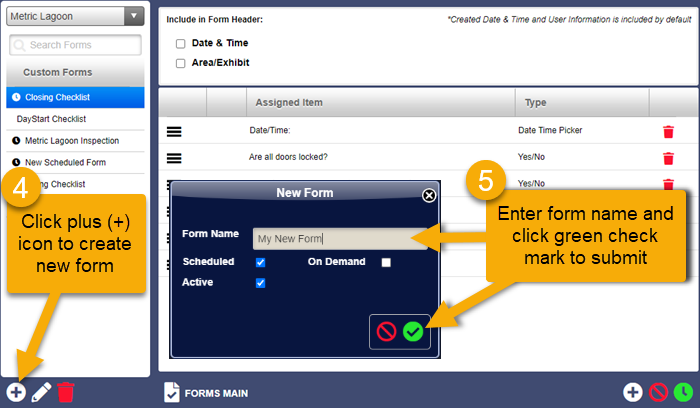This screenshot has height=408, width=700.
Task: Delete form using bottom-left red trash icon
Action: click(66, 392)
